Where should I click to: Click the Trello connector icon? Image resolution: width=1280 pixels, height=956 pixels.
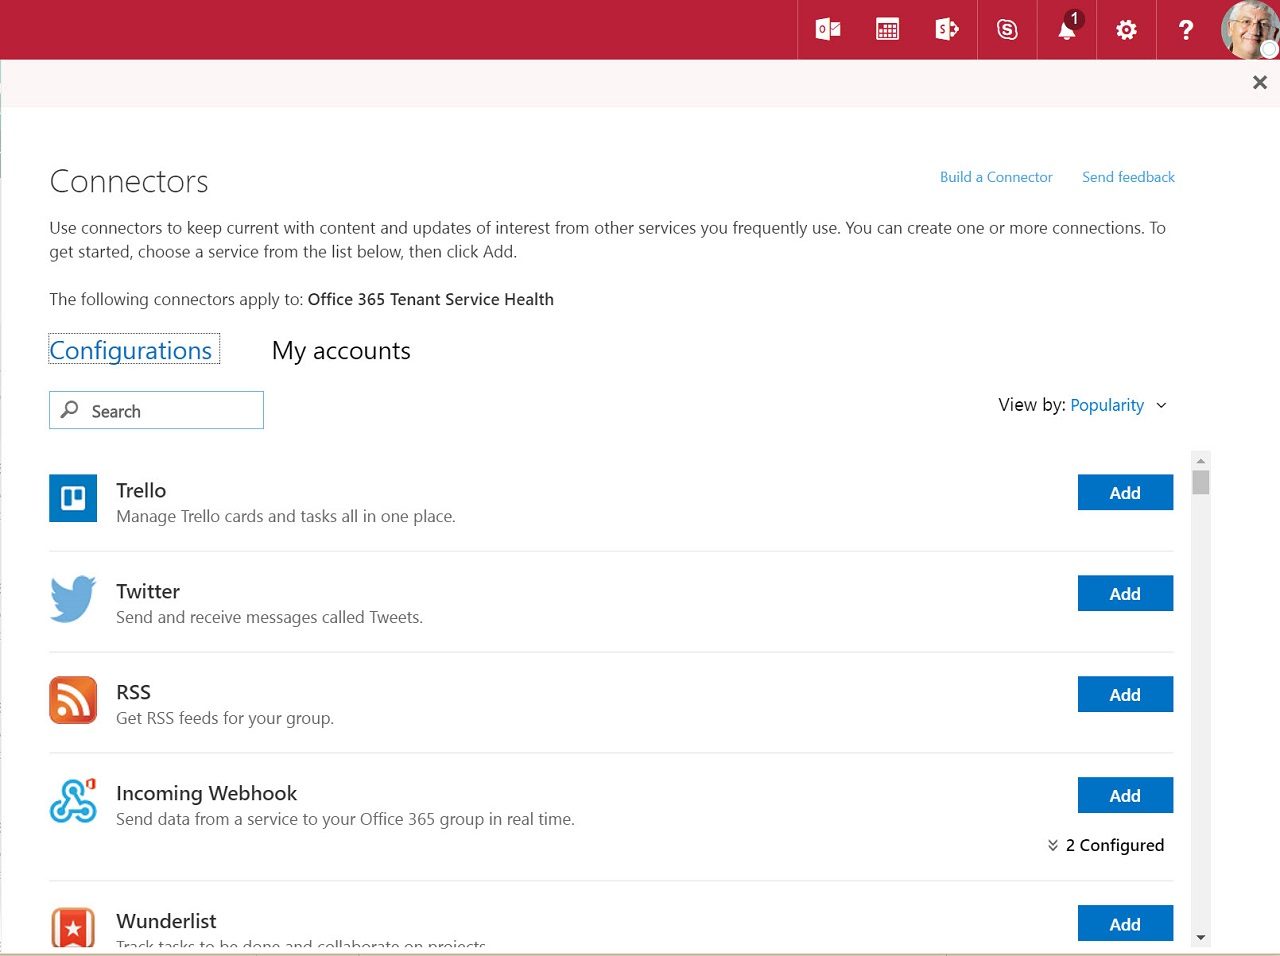[x=72, y=497]
